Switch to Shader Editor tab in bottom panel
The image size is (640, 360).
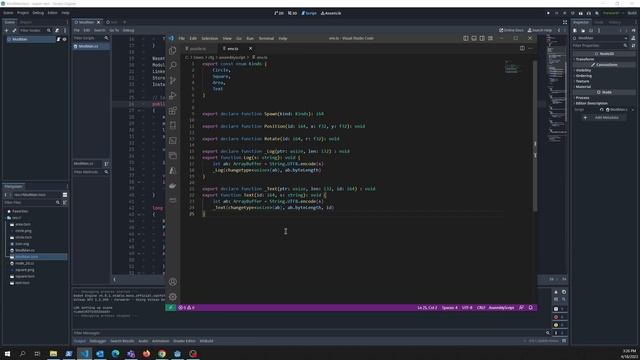coord(184,341)
